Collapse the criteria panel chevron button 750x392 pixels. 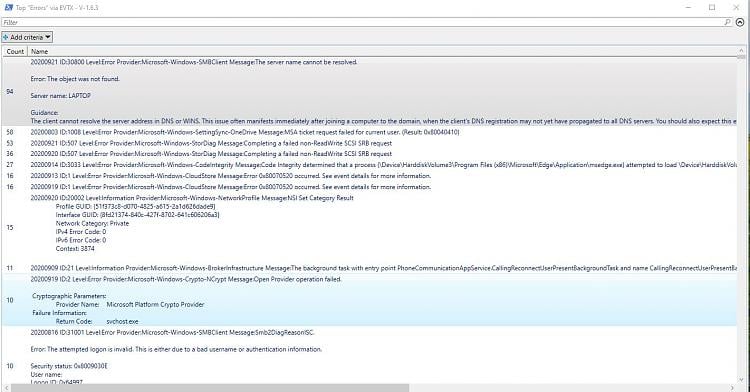740,22
